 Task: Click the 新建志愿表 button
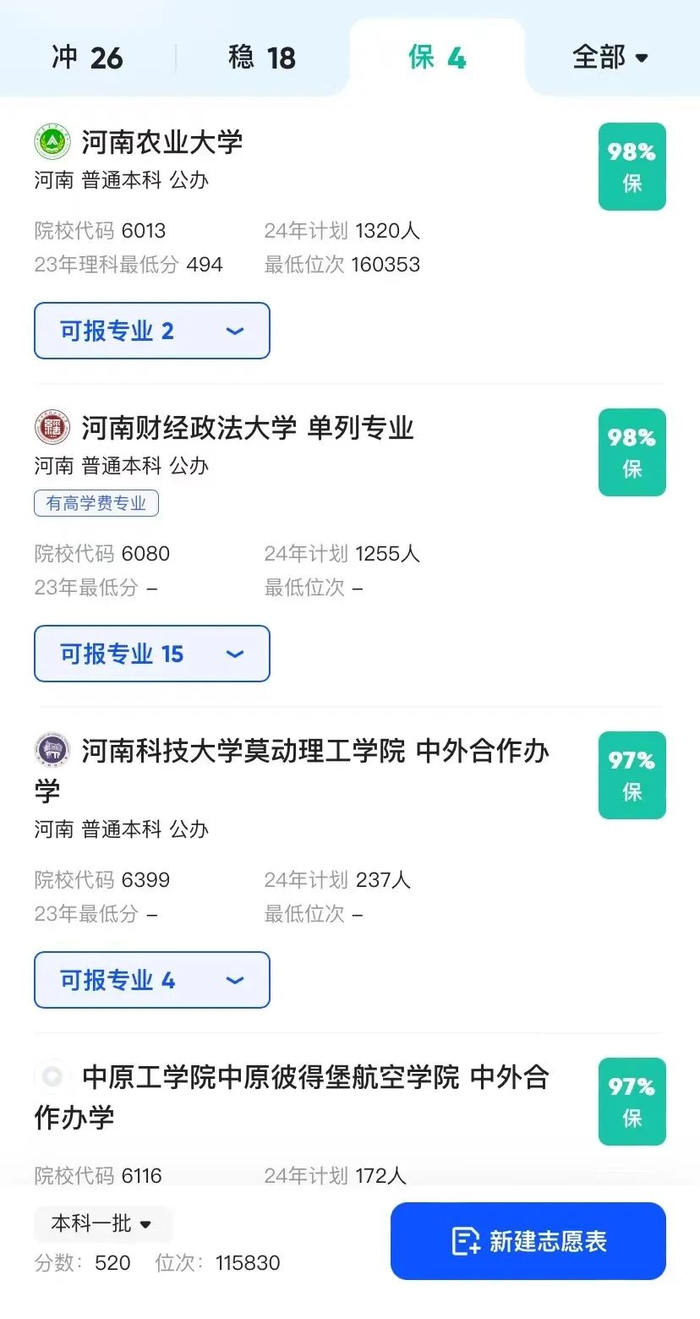528,1242
